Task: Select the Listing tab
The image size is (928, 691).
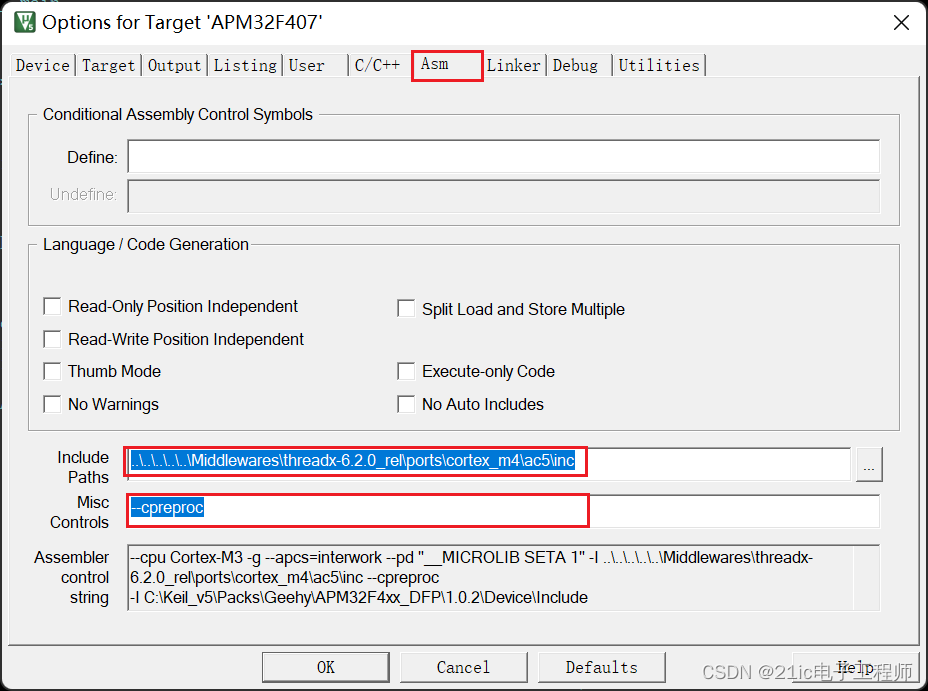Action: tap(244, 65)
